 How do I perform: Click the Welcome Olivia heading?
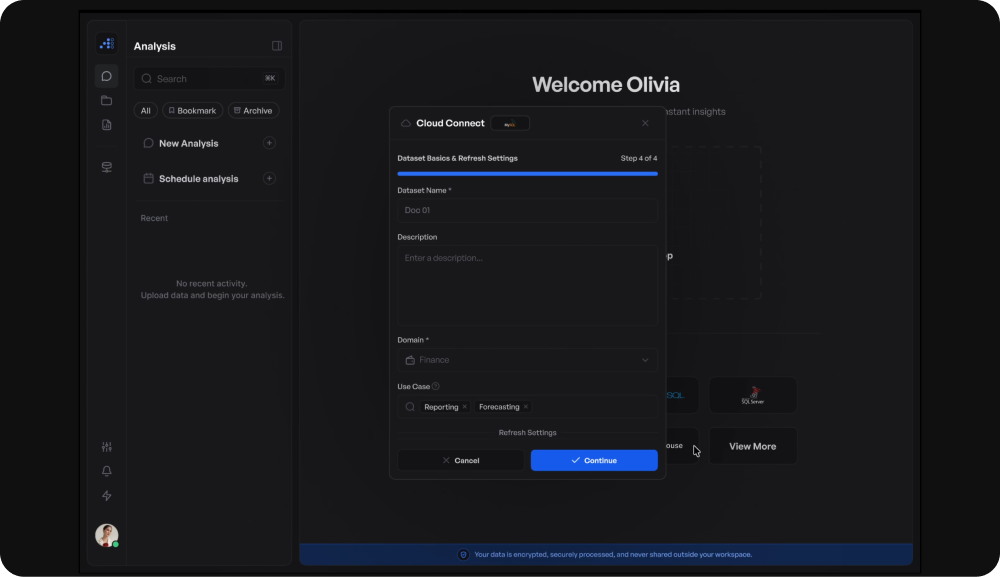pos(606,85)
